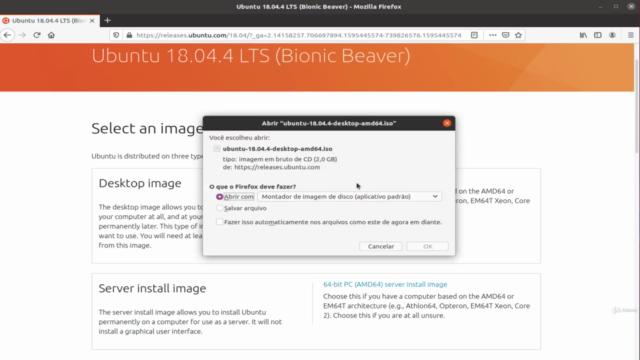Bookmark this page with star icon

coord(518,35)
